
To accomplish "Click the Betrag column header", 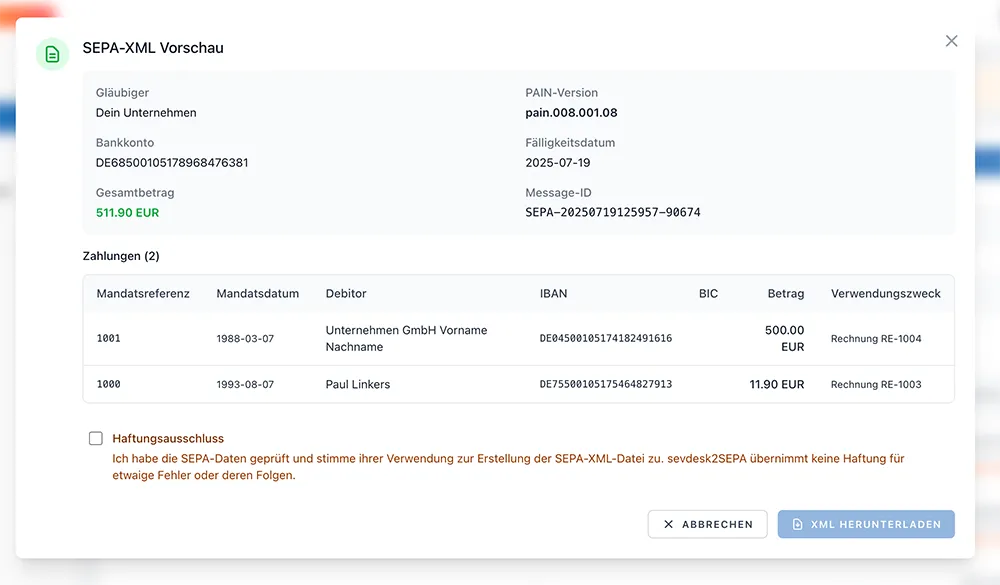I will click(x=785, y=294).
